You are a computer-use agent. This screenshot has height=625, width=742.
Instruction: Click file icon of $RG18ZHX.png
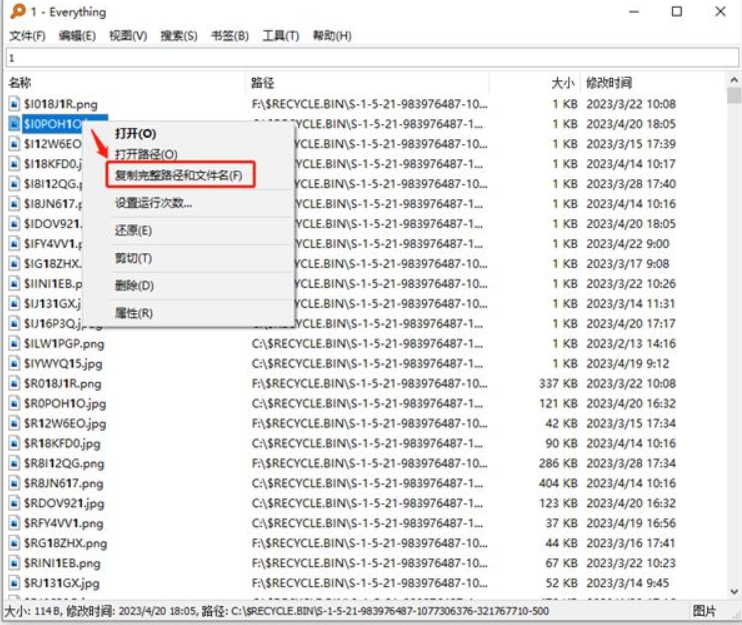pyautogui.click(x=15, y=543)
